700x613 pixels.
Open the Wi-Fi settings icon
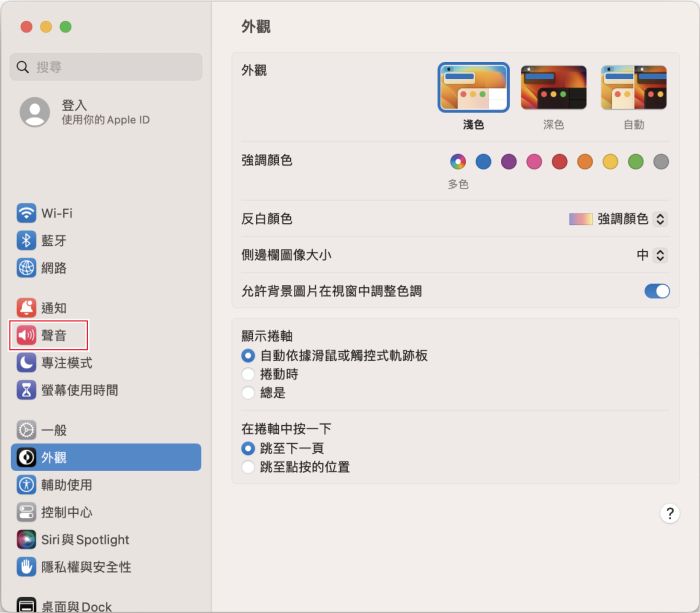pyautogui.click(x=26, y=213)
